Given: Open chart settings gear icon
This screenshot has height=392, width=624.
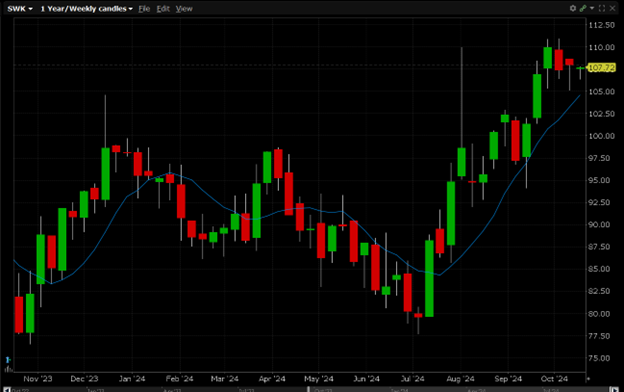Looking at the screenshot, I should [573, 8].
